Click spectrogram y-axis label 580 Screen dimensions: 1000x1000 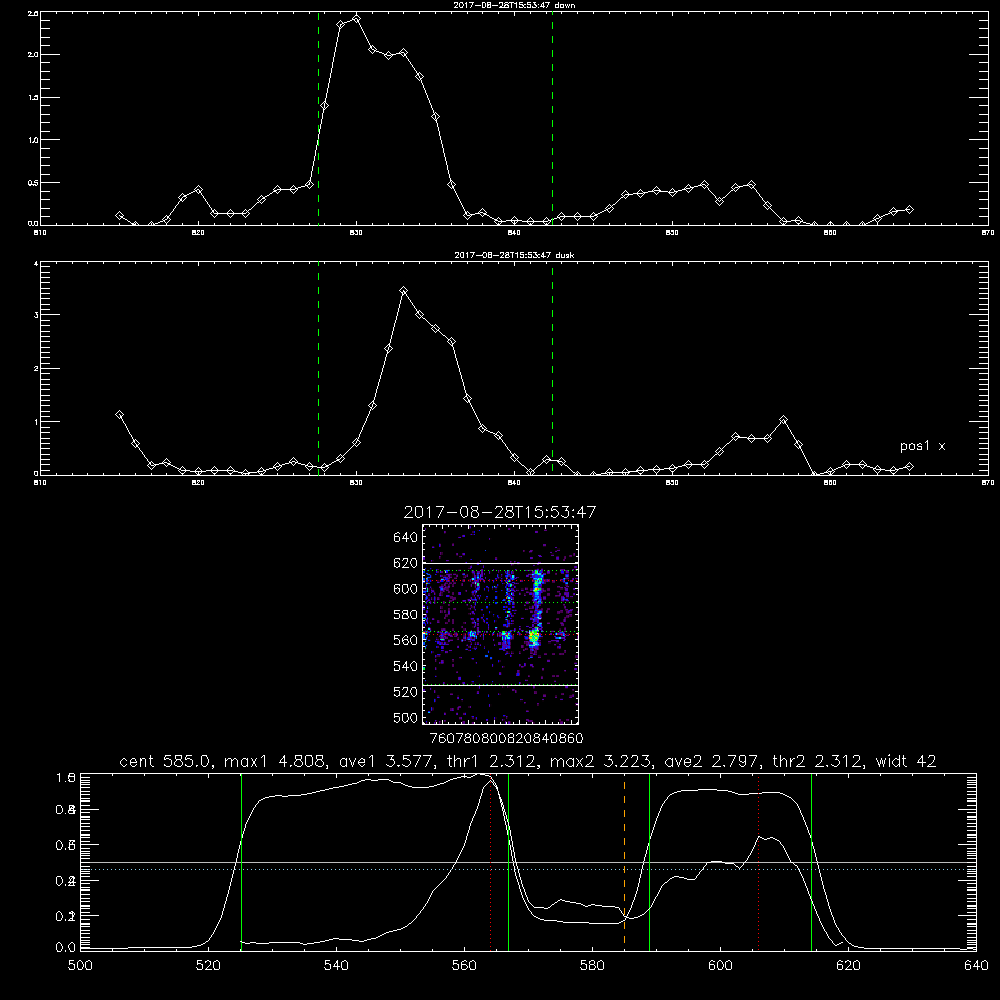pyautogui.click(x=406, y=615)
